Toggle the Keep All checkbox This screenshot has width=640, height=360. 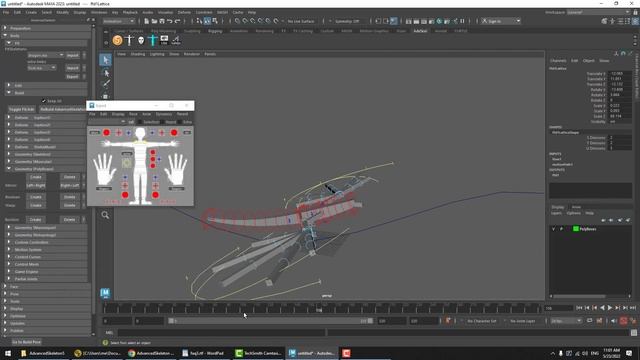(44, 101)
